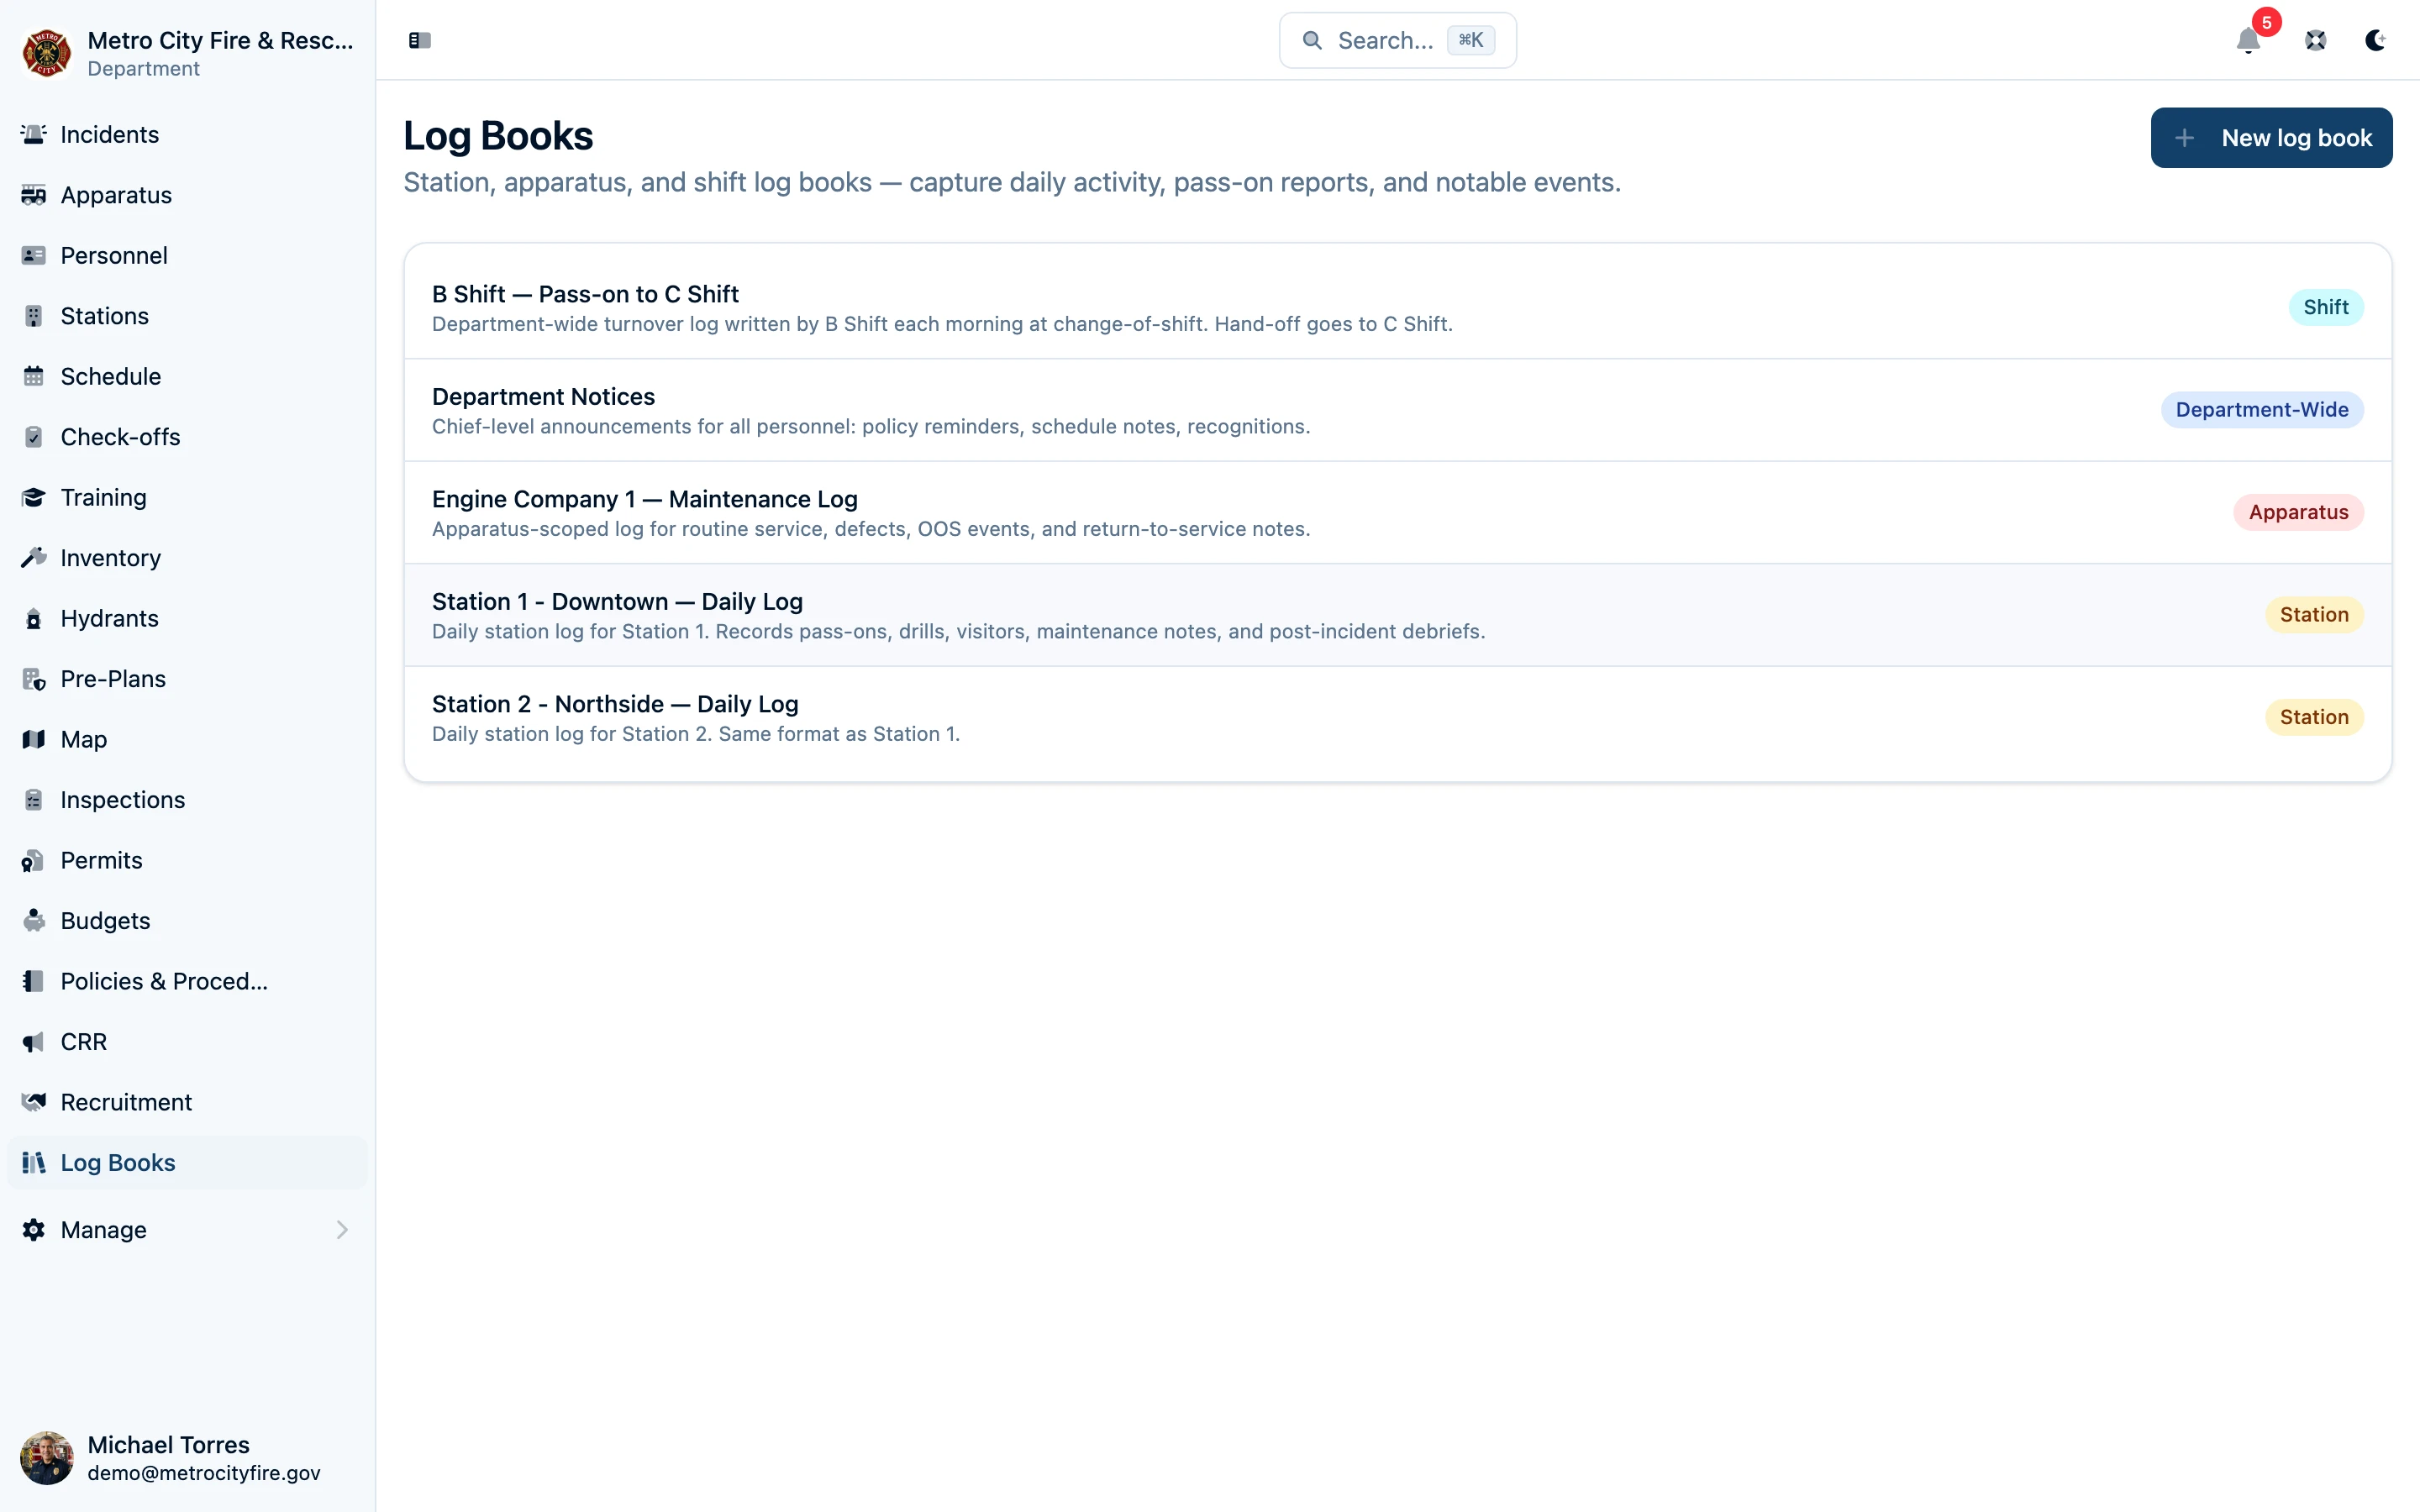Image resolution: width=2420 pixels, height=1512 pixels.
Task: Open Station 2 - Northside — Daily Log
Action: [1397, 718]
